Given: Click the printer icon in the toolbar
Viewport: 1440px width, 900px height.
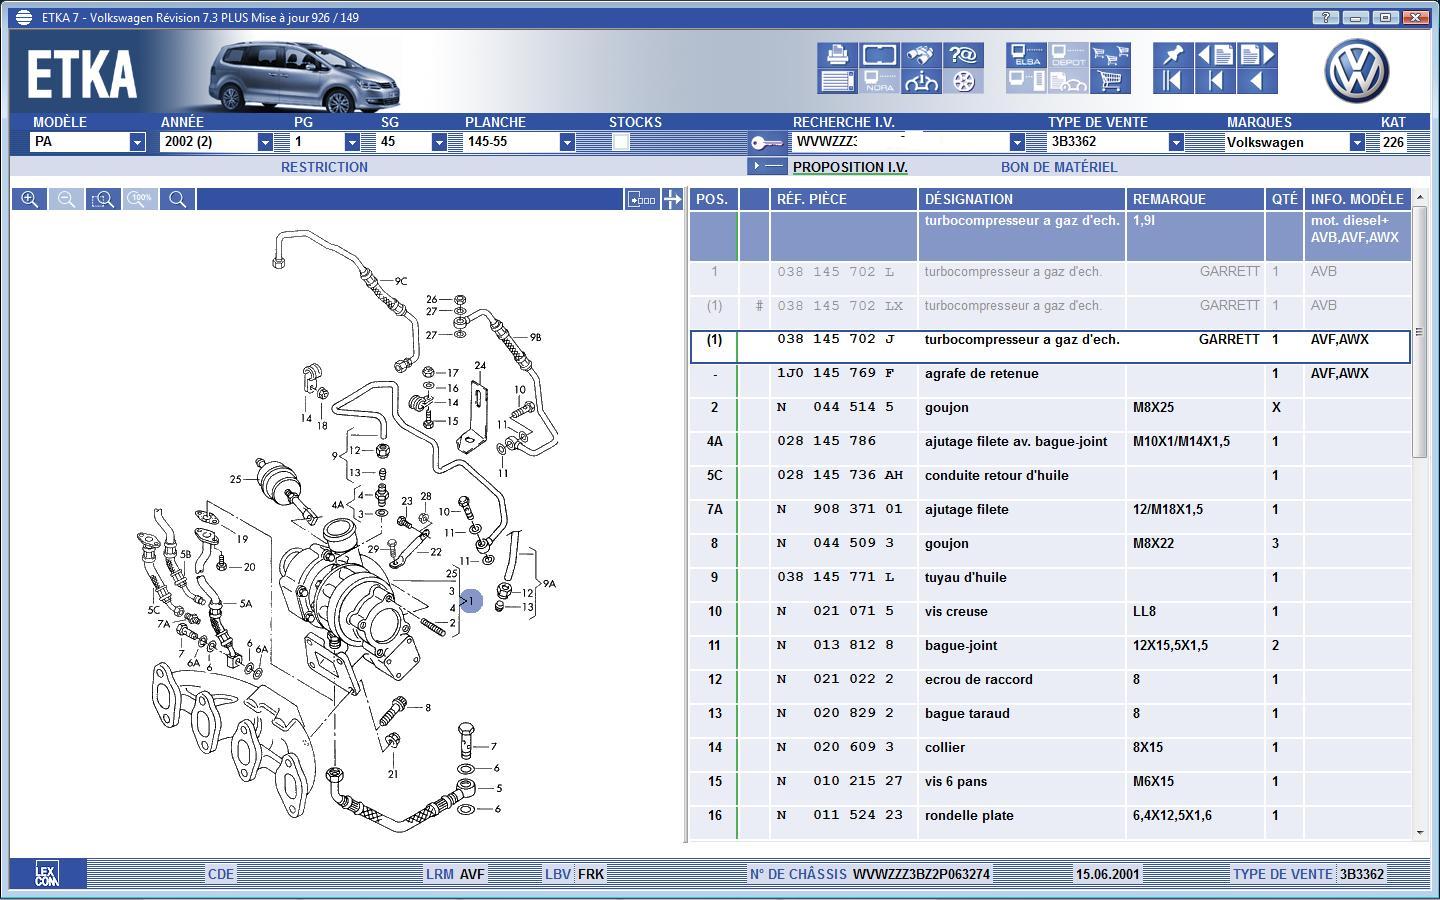Looking at the screenshot, I should 838,55.
